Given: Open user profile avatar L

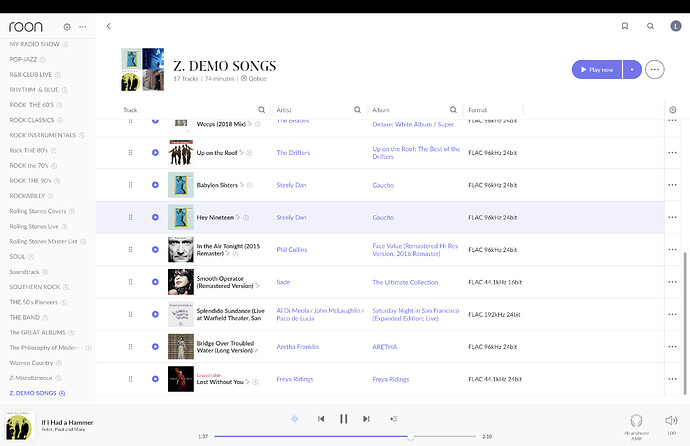Looking at the screenshot, I should click(x=675, y=26).
